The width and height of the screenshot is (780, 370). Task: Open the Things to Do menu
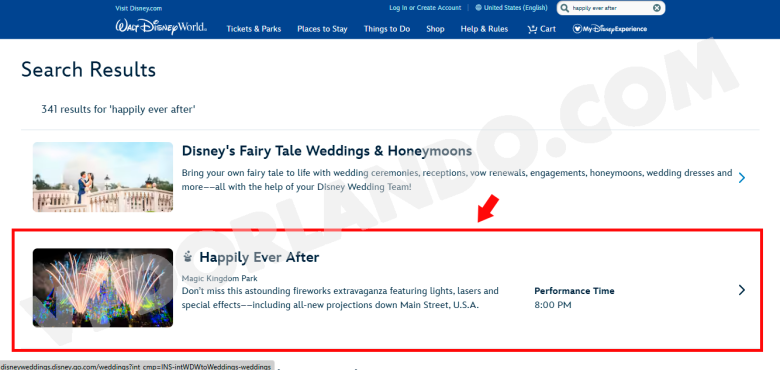(x=387, y=29)
